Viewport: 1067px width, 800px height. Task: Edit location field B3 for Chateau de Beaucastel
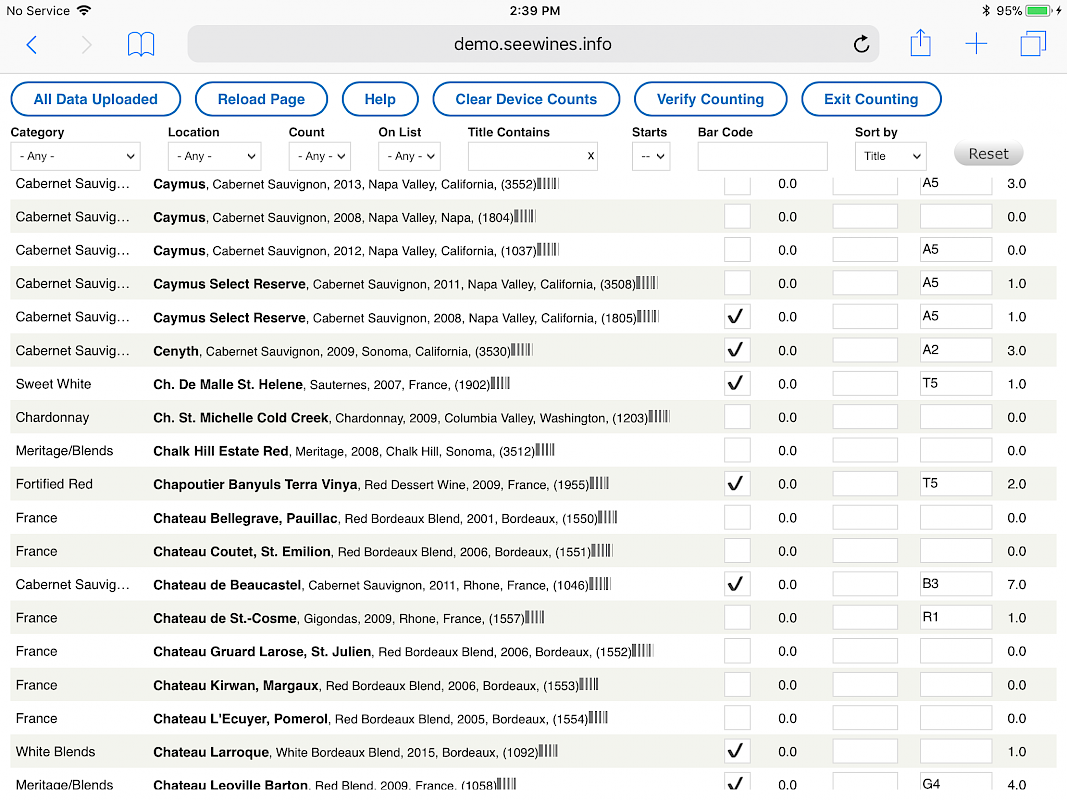(955, 584)
